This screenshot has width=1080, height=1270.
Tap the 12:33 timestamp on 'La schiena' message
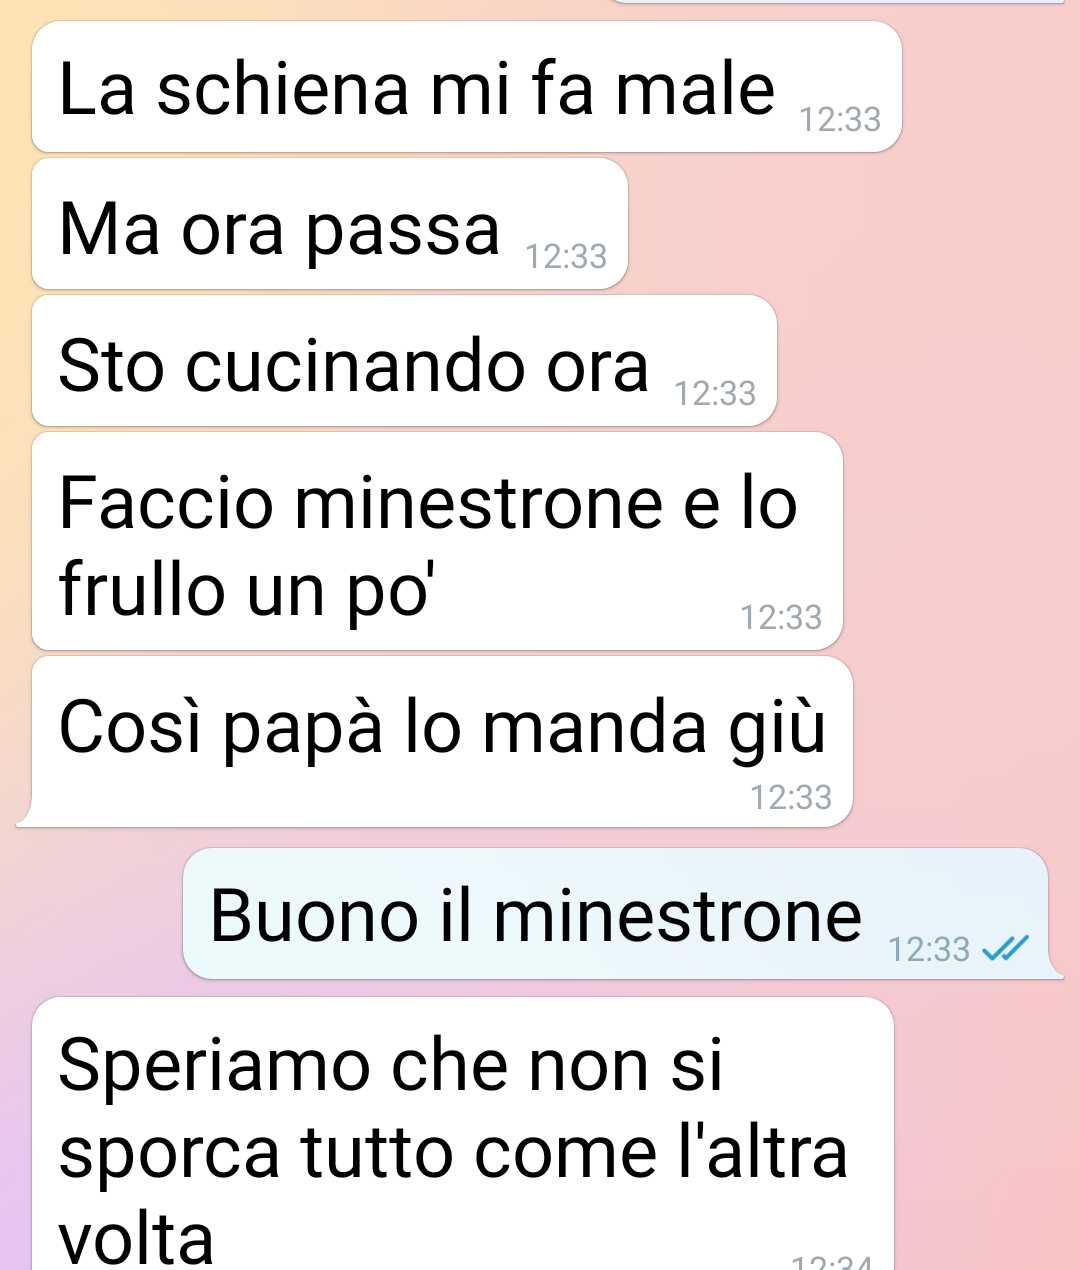pos(840,120)
